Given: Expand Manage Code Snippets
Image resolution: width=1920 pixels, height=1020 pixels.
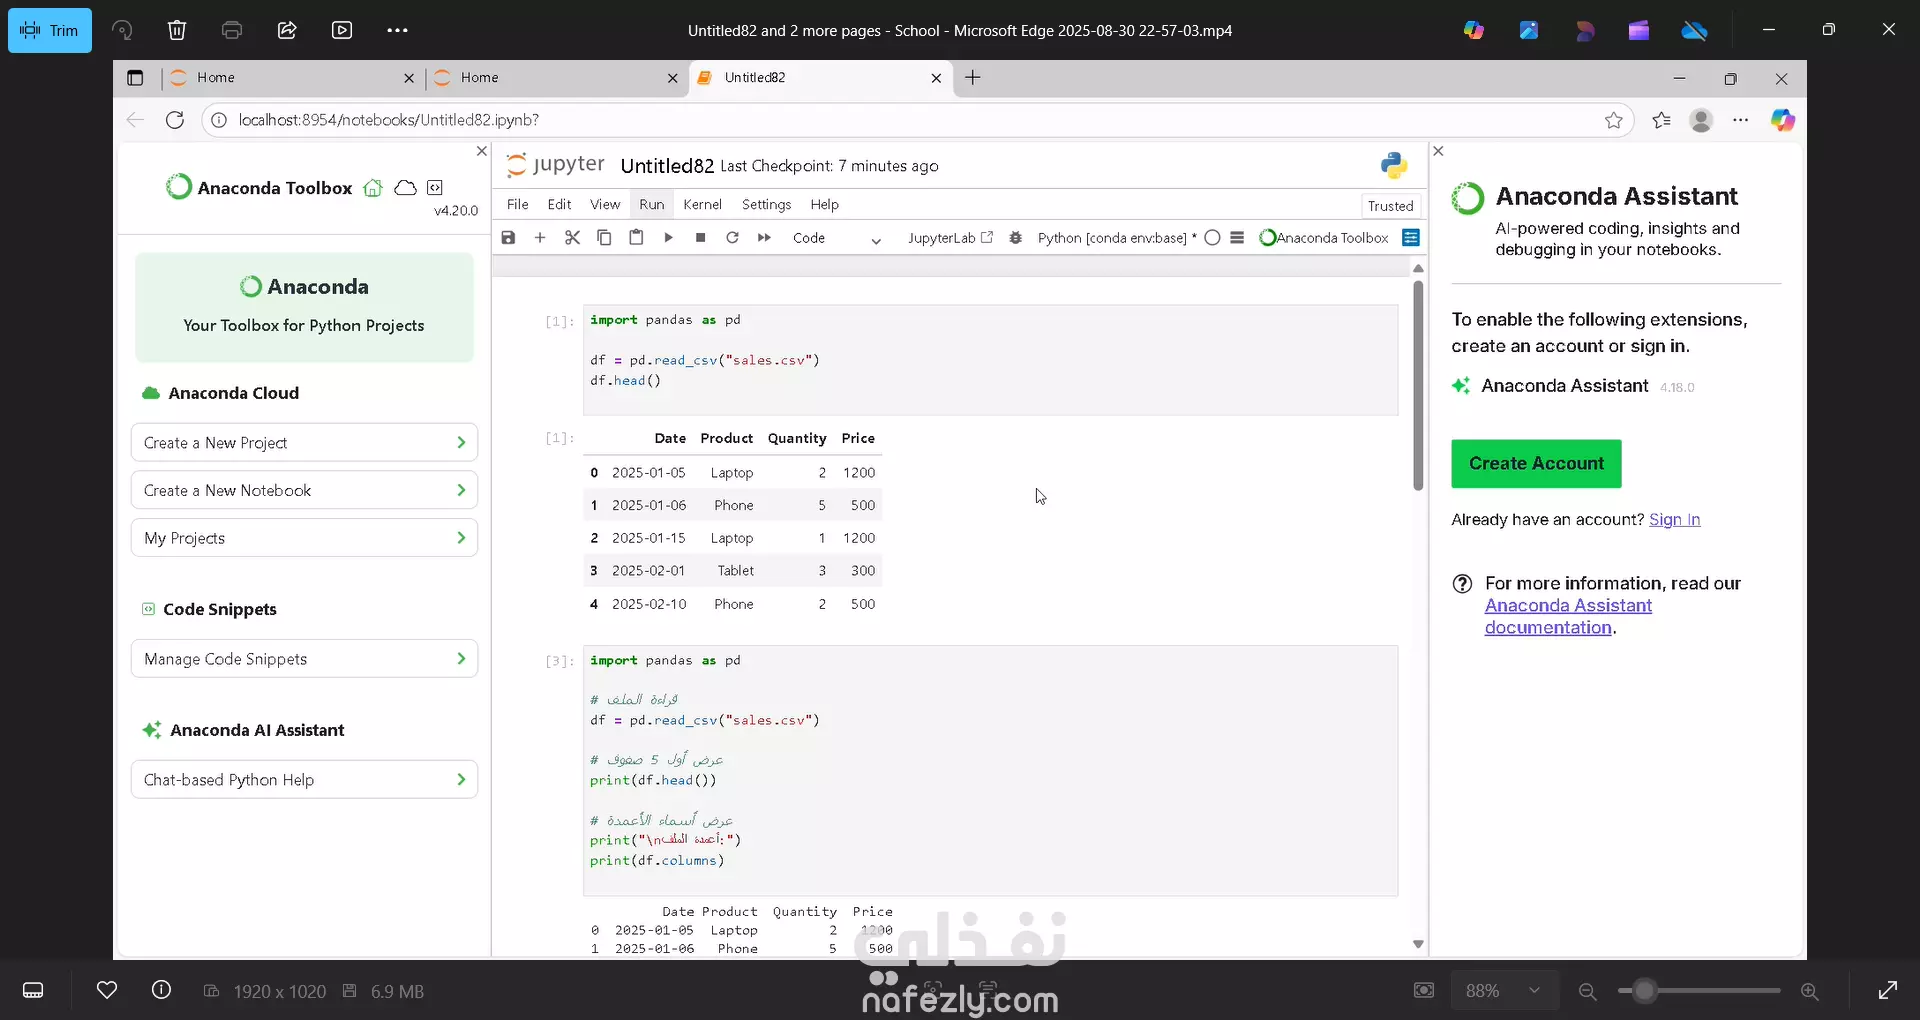Looking at the screenshot, I should point(304,659).
